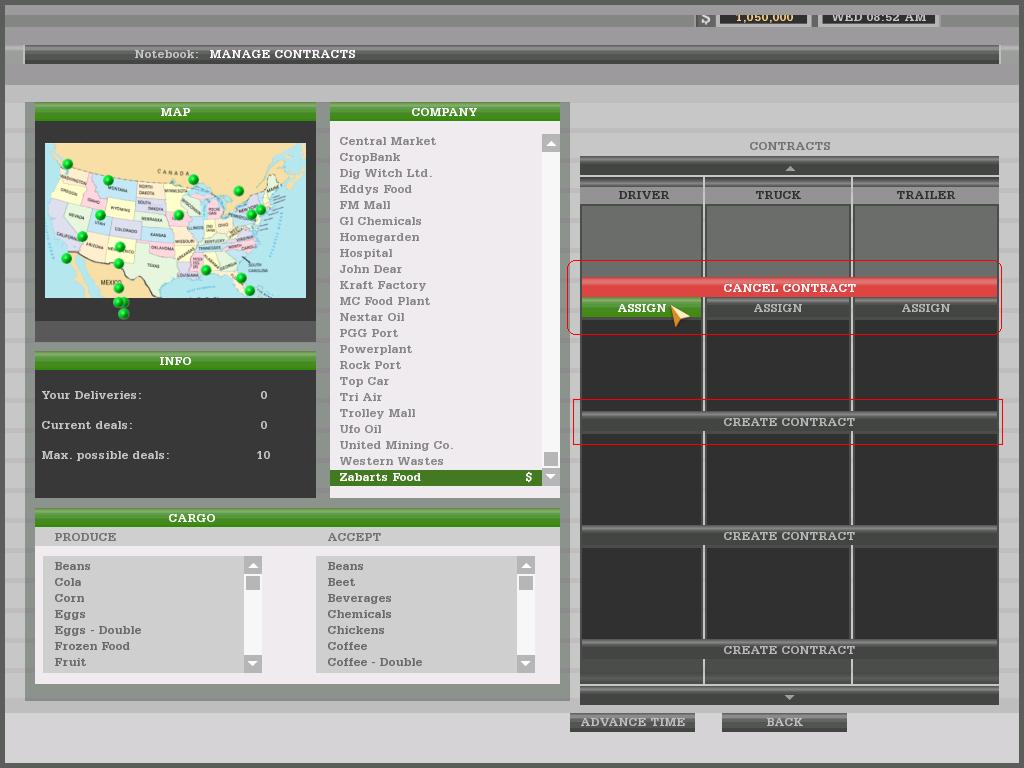The height and width of the screenshot is (768, 1024).
Task: Choose Central Market from company list
Action: click(x=387, y=141)
